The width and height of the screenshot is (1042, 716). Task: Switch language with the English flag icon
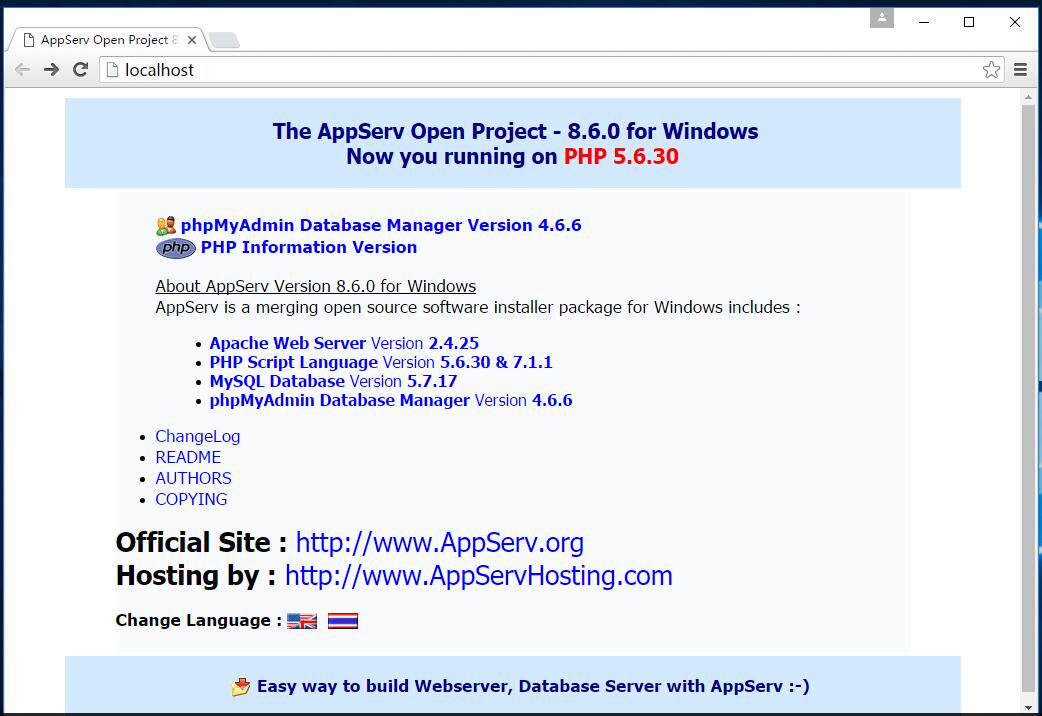point(302,621)
